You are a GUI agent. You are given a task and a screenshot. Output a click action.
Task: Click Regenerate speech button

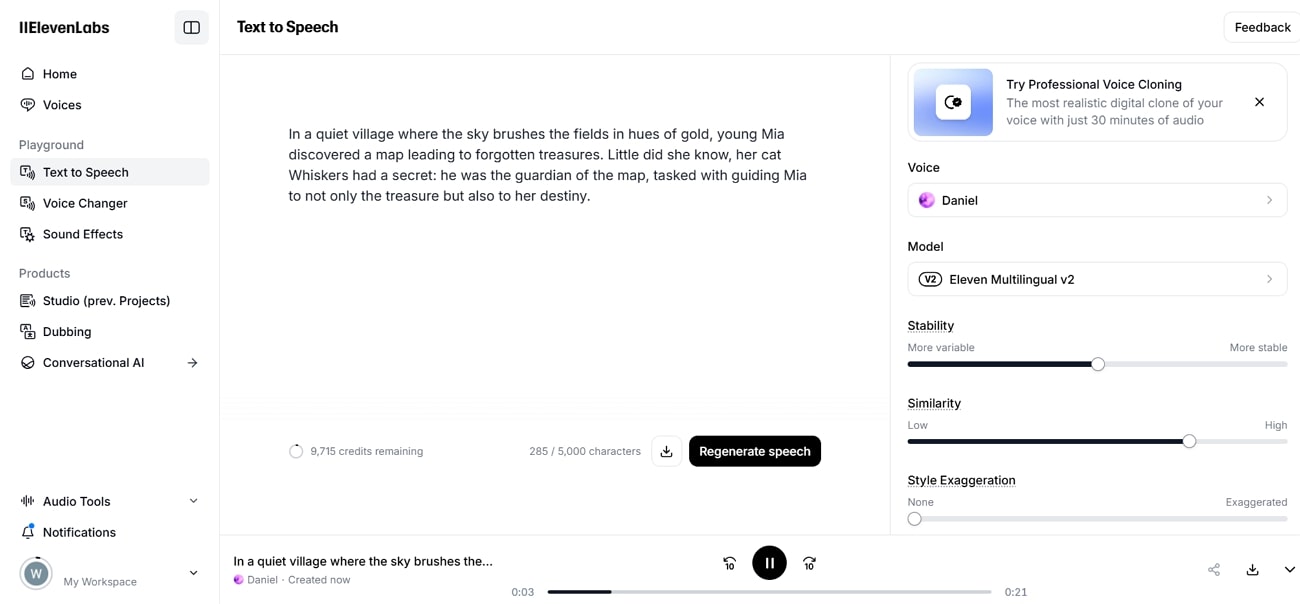755,451
